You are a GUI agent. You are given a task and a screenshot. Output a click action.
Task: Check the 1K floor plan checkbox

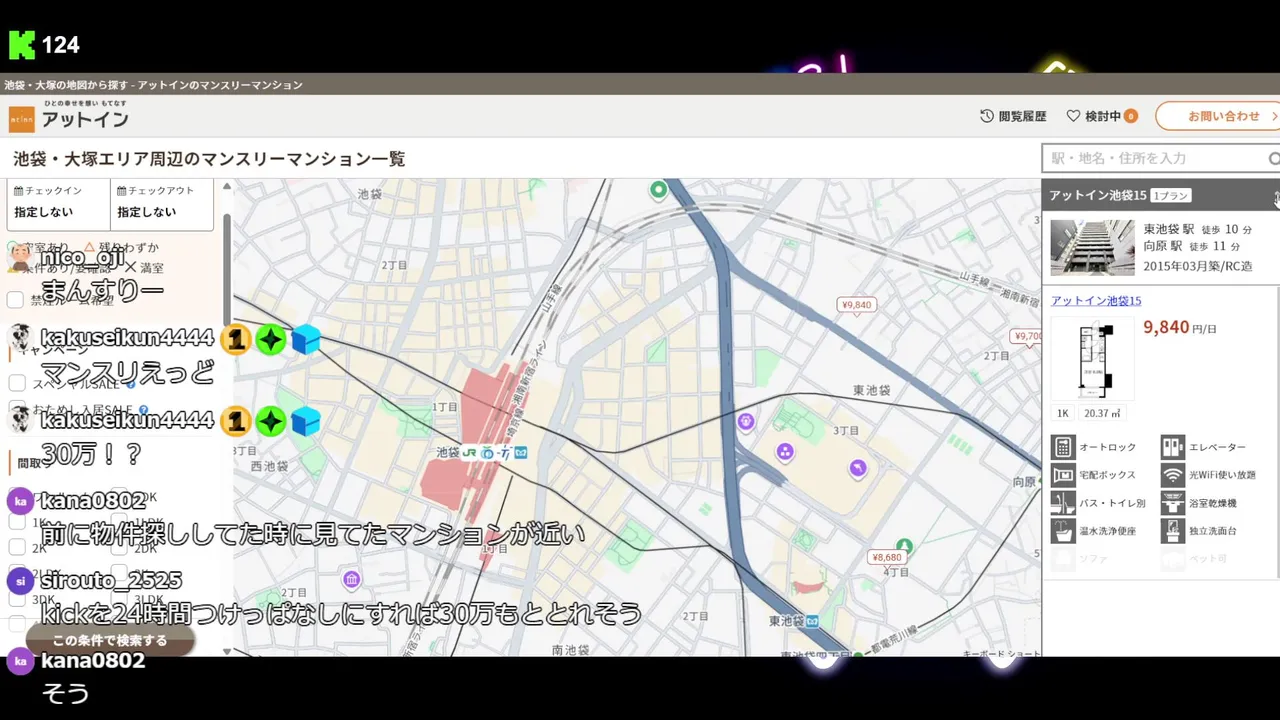pyautogui.click(x=16, y=522)
